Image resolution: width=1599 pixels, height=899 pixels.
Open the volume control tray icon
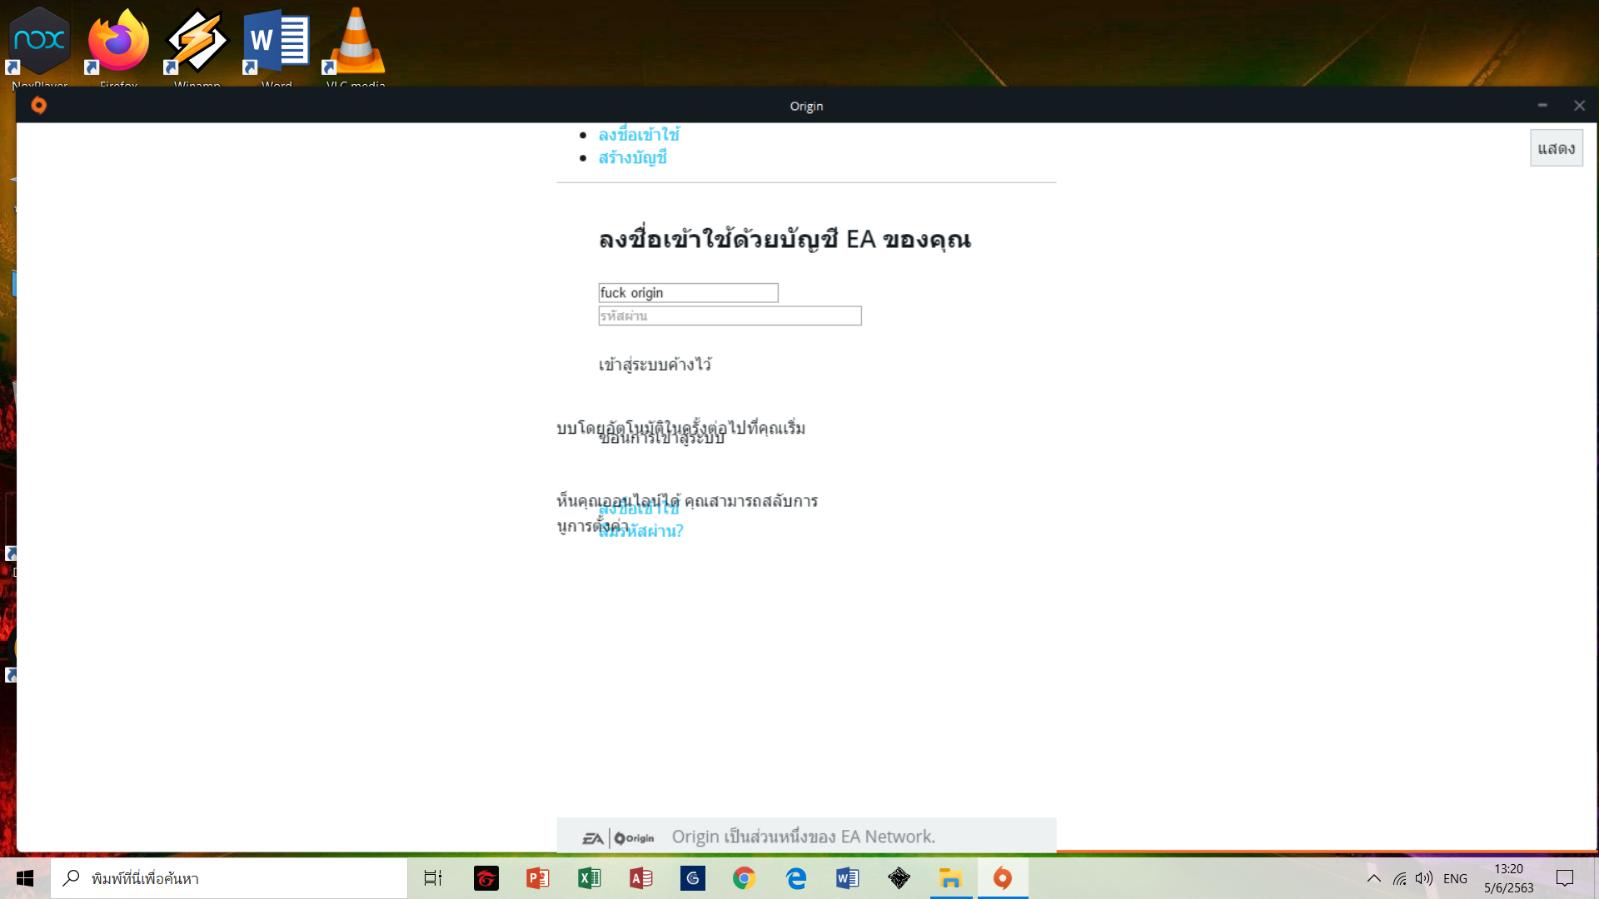click(1424, 878)
